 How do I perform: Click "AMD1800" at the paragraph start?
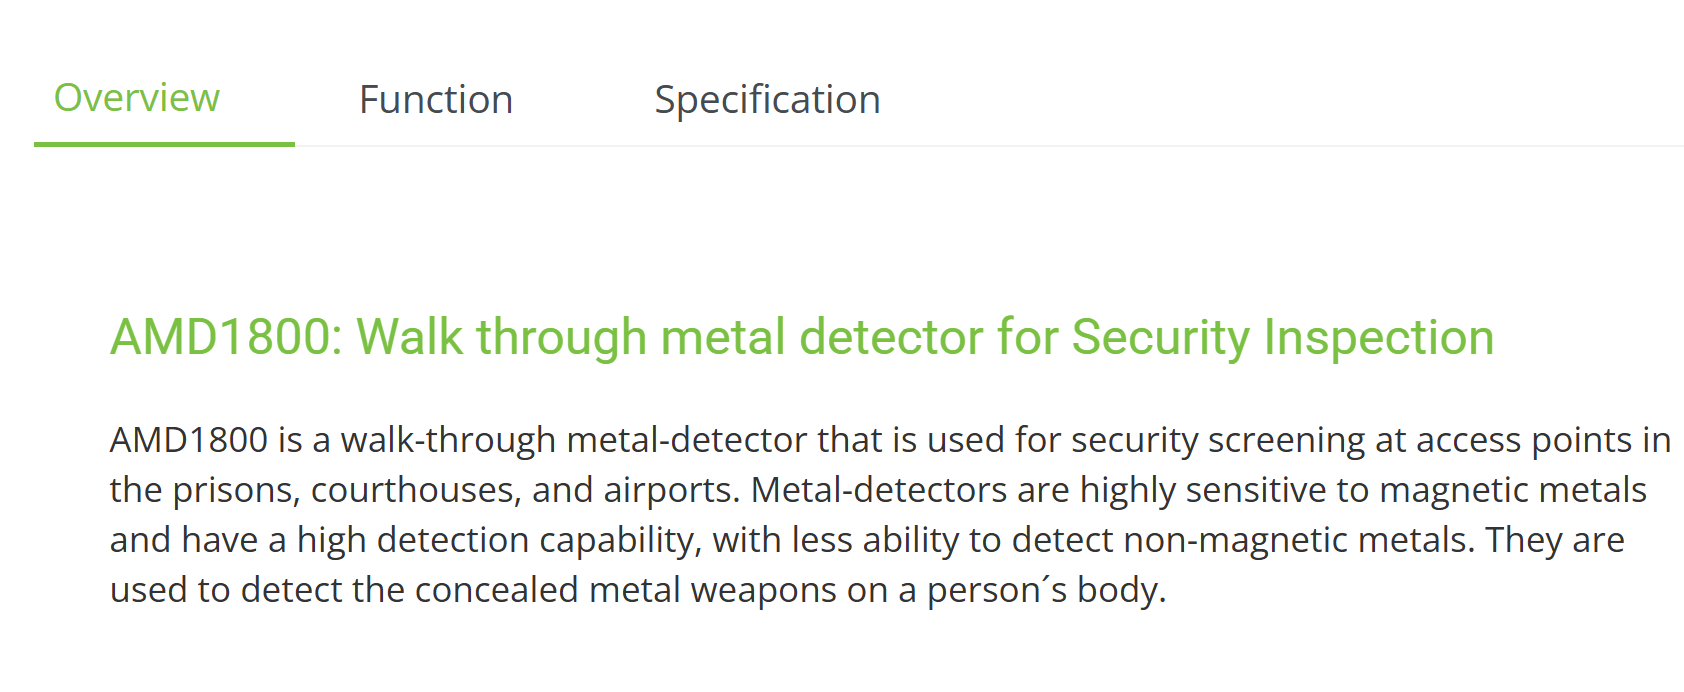click(189, 440)
